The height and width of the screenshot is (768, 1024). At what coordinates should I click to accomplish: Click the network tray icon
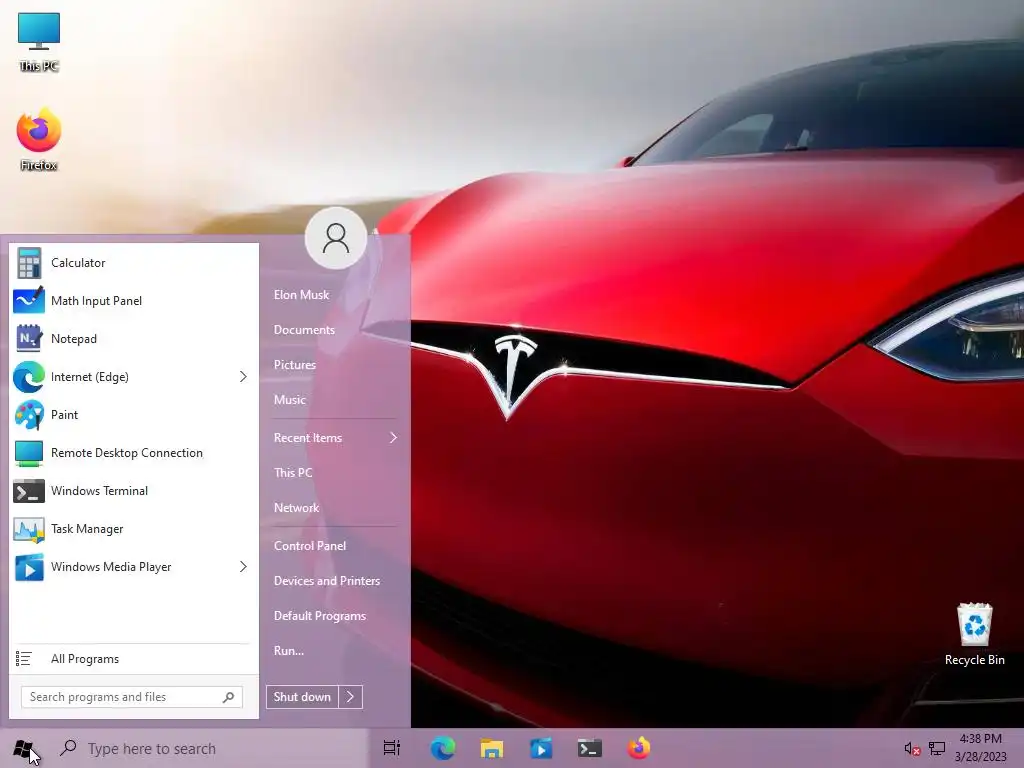point(937,748)
